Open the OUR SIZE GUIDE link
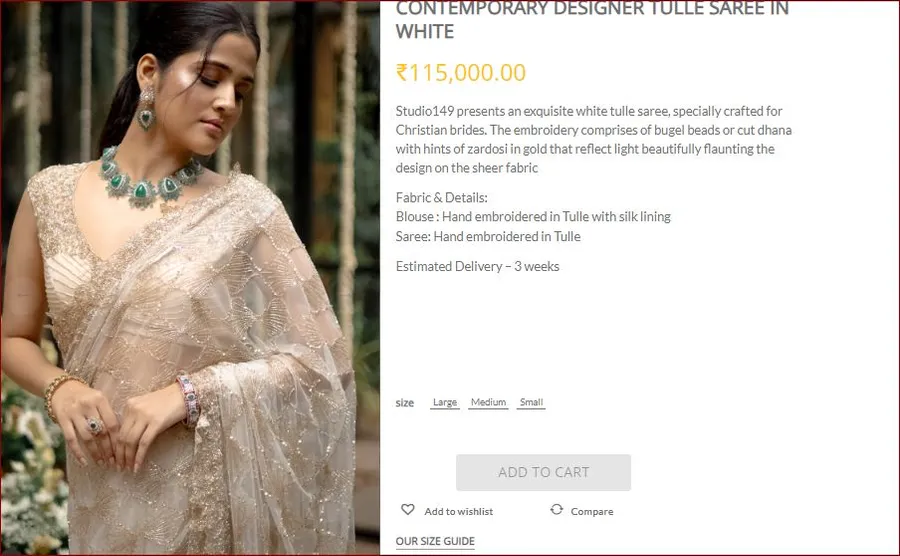 (435, 541)
